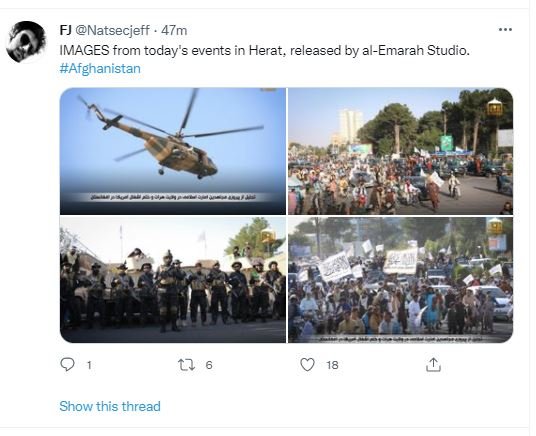Viewport: 536px width, 436px height.
Task: Open FJ's profile avatar picture
Action: click(x=26, y=41)
